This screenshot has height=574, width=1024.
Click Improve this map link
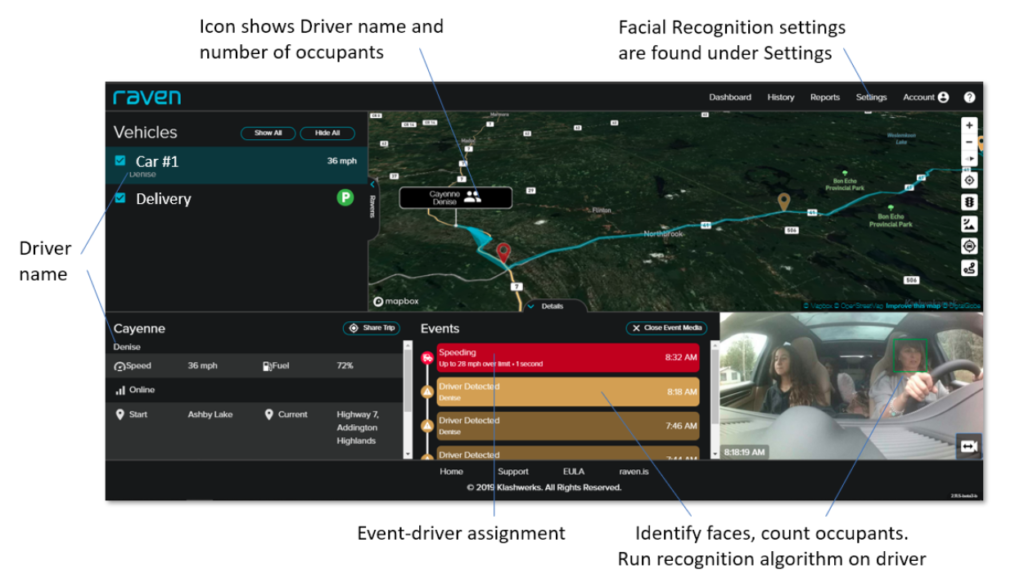(914, 306)
